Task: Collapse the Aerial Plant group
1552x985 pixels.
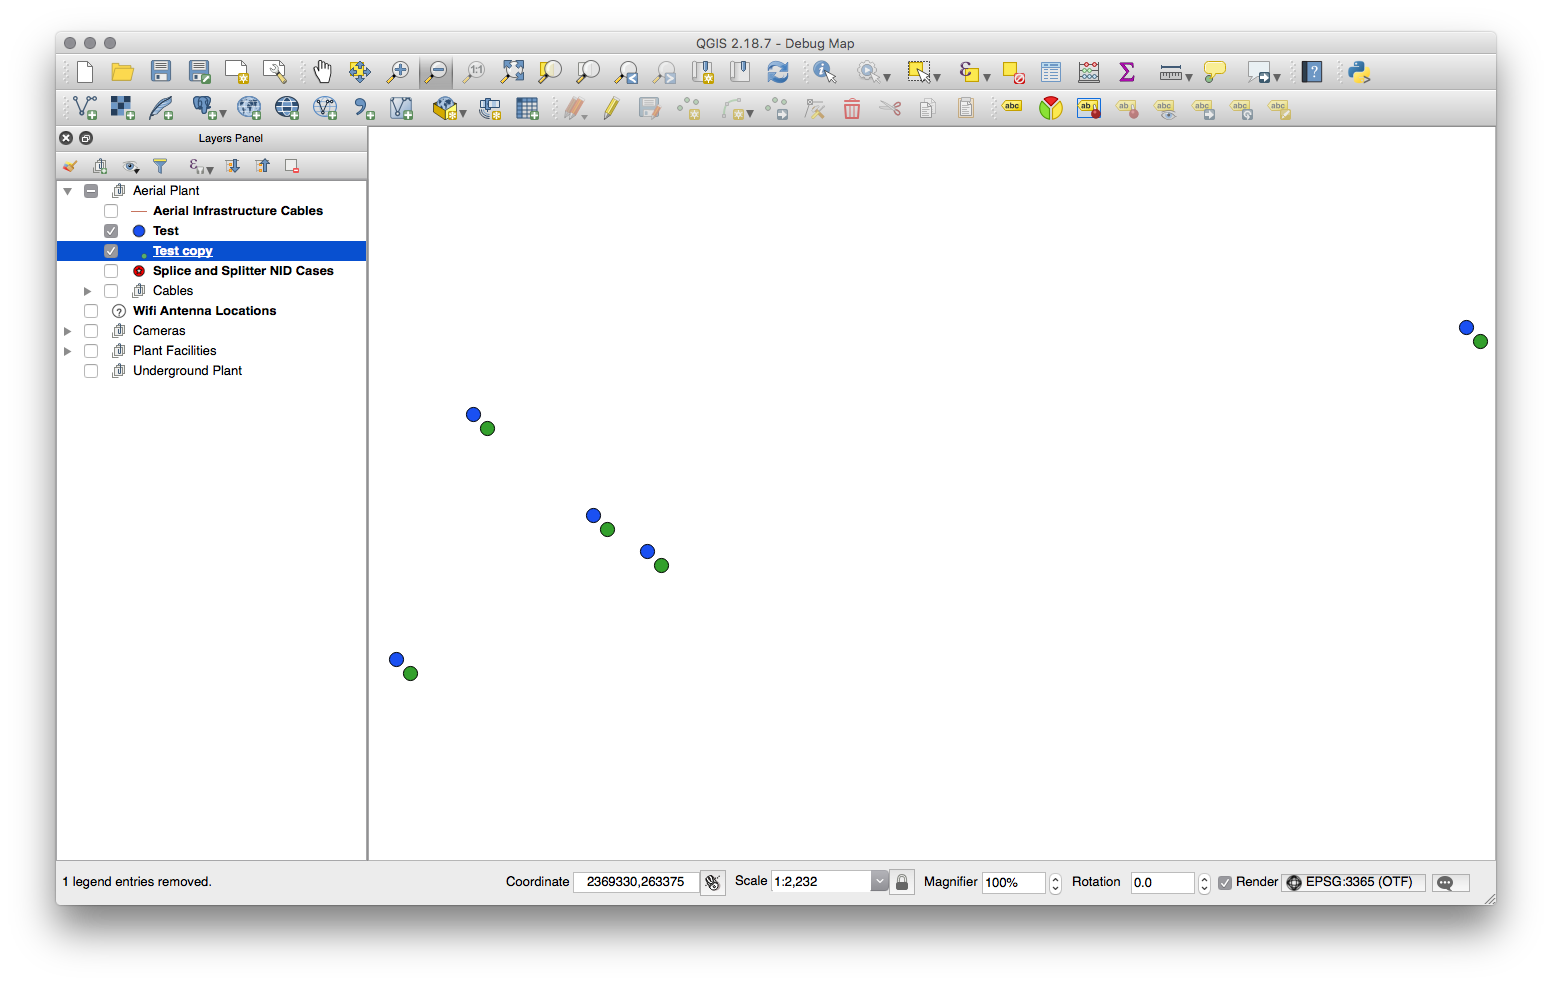Action: [x=67, y=190]
